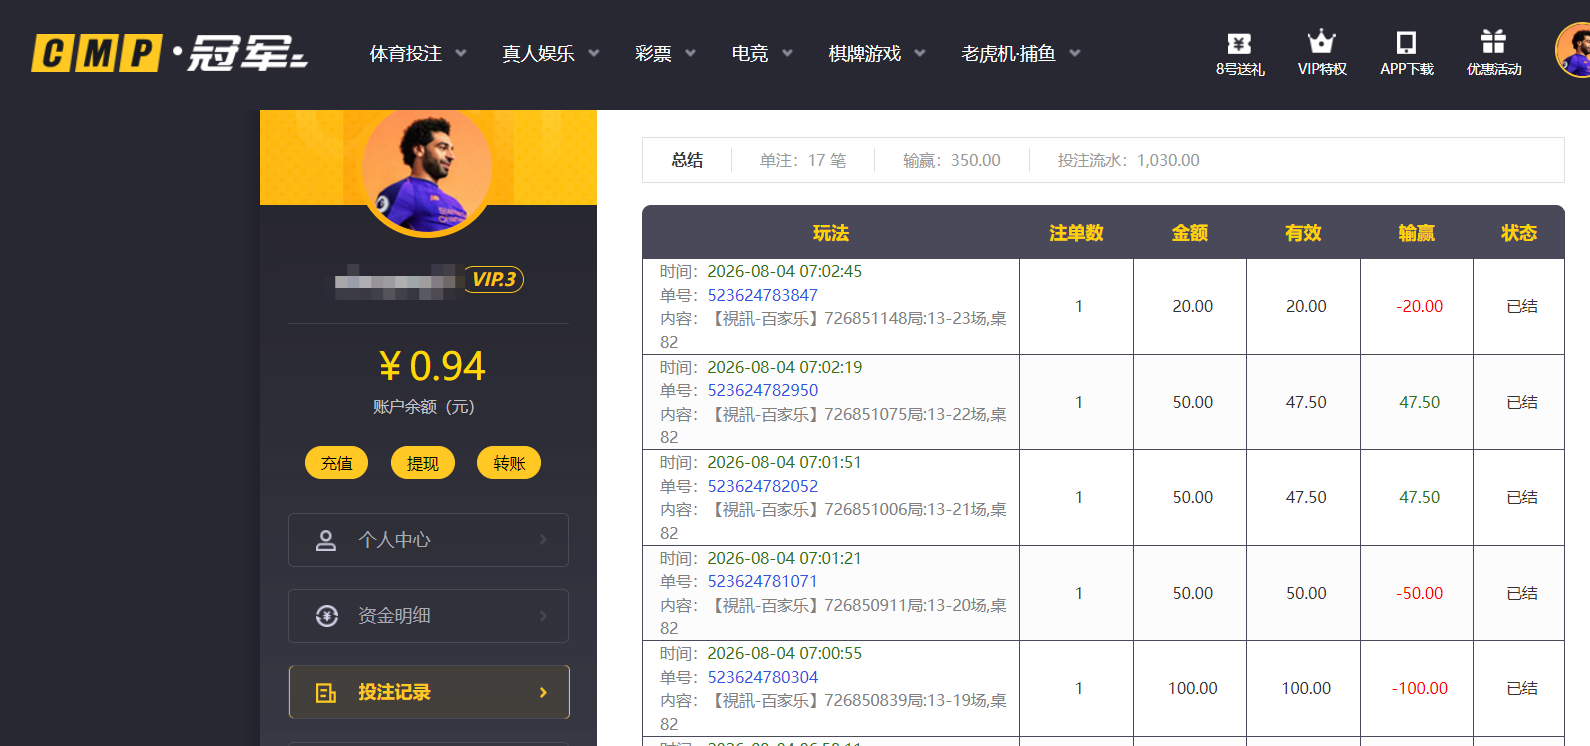Viewport: 1590px width, 746px height.
Task: Open order number 523624782950
Action: [x=763, y=390]
